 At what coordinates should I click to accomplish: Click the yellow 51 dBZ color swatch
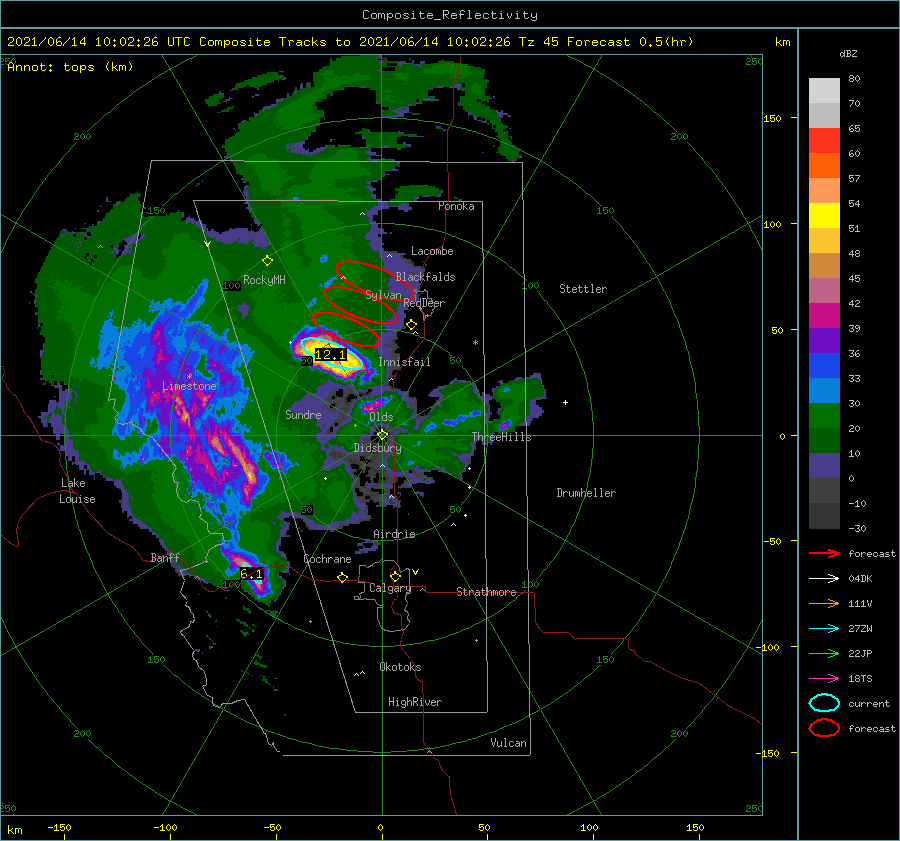(824, 216)
